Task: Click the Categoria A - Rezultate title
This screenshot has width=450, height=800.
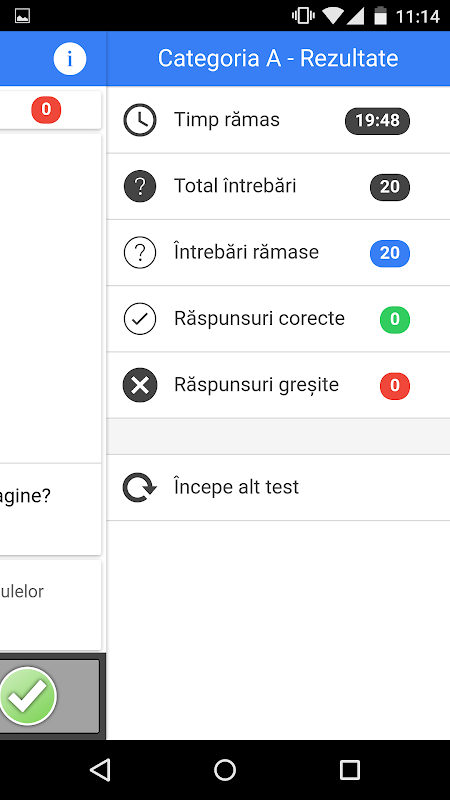Action: tap(278, 59)
